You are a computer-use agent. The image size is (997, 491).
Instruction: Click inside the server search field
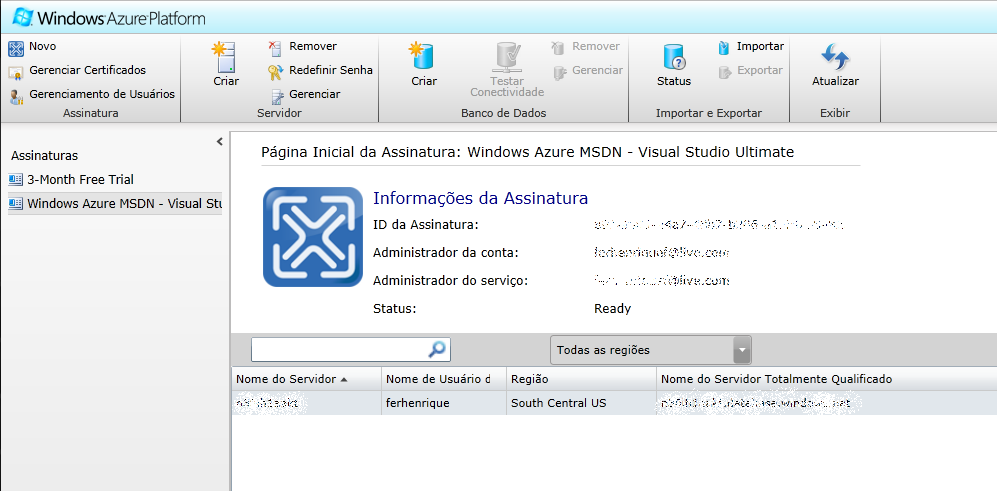338,349
